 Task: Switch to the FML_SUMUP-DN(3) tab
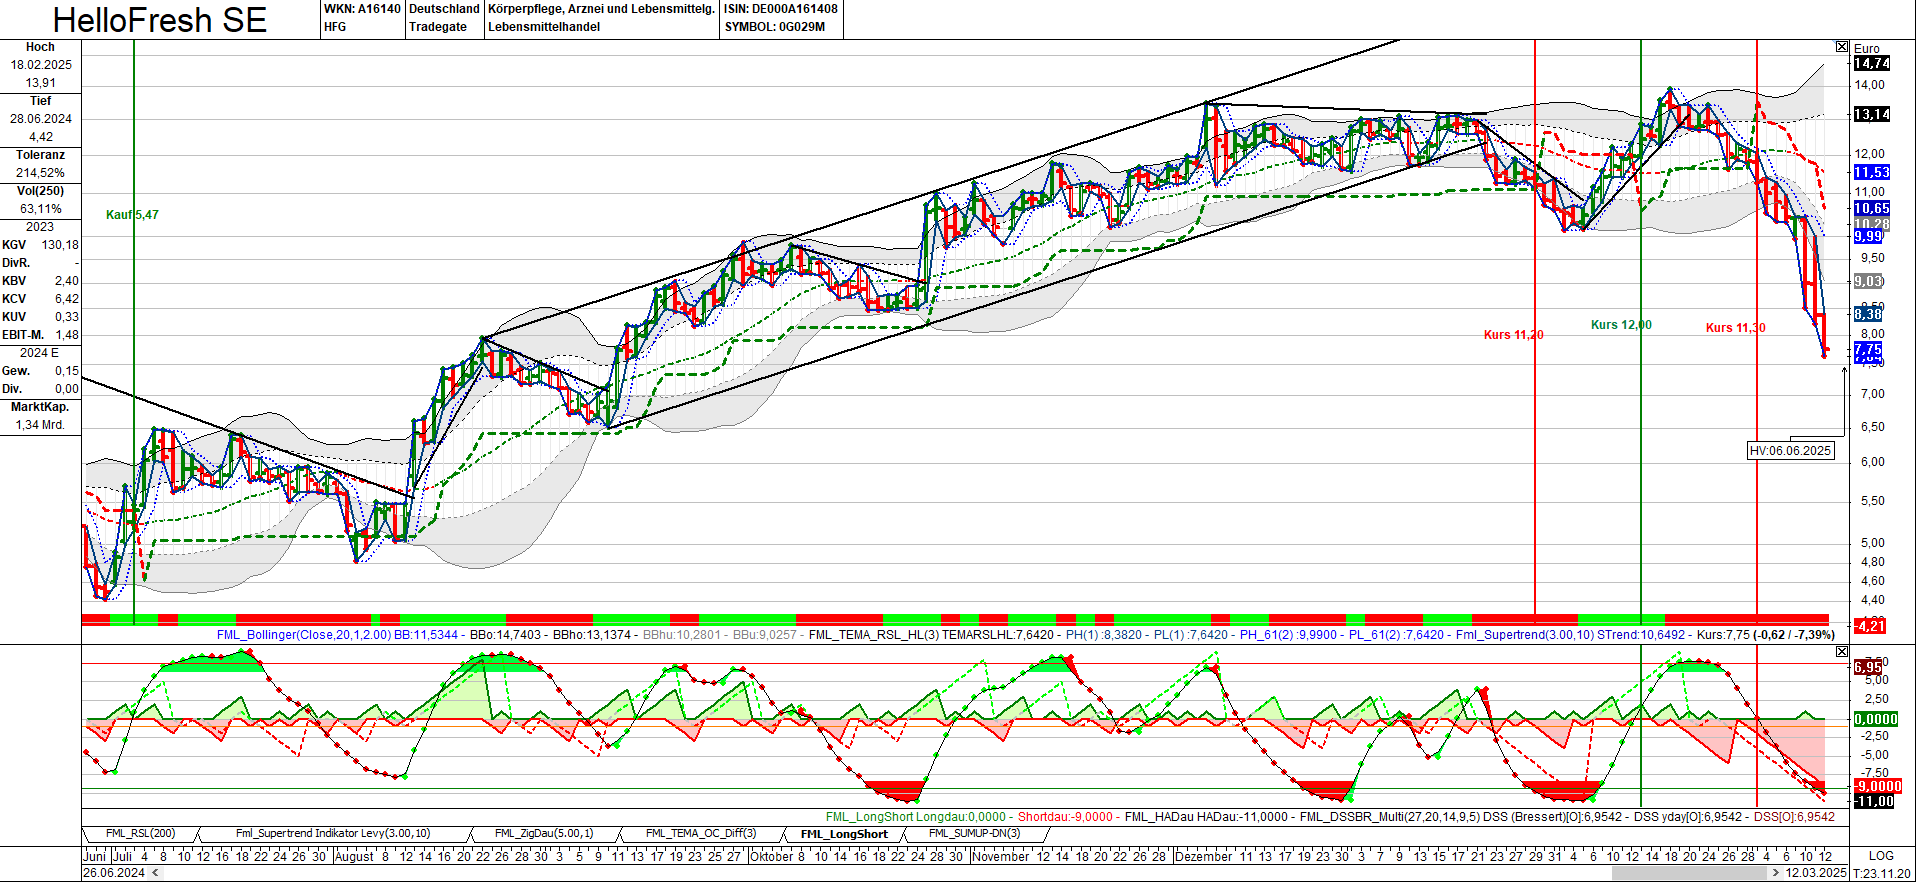[x=974, y=834]
